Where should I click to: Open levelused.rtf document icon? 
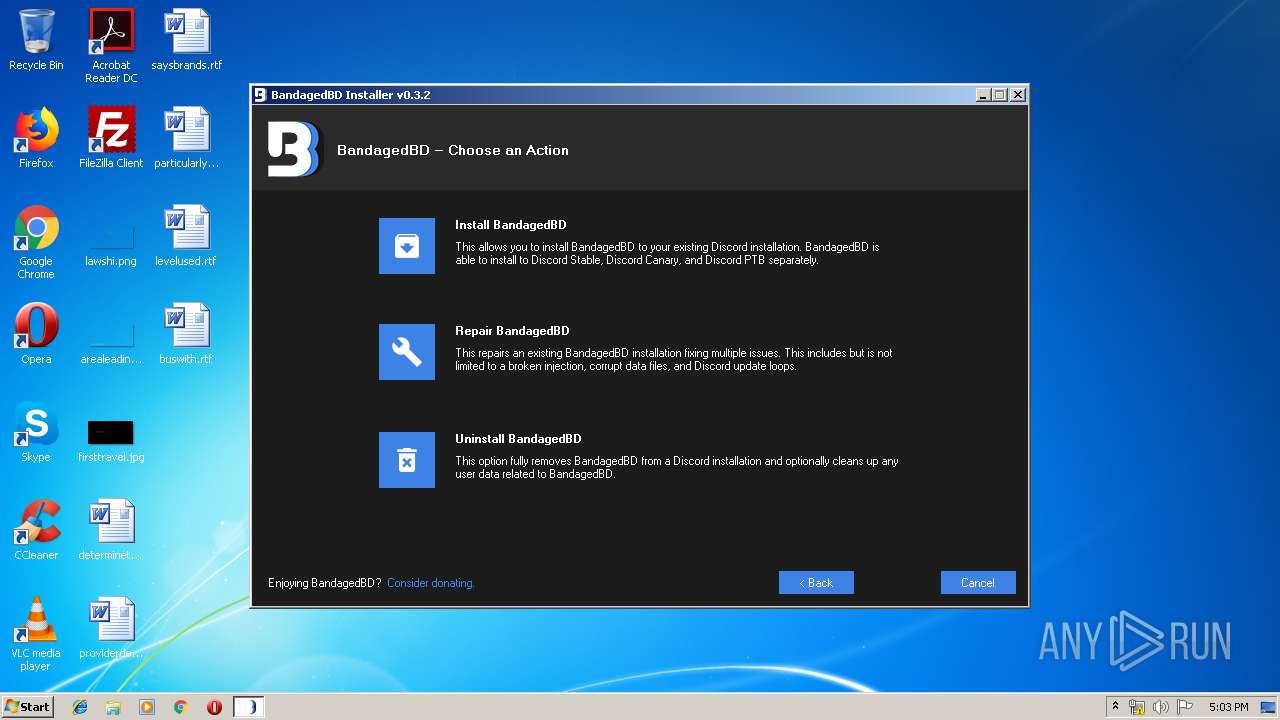point(187,236)
